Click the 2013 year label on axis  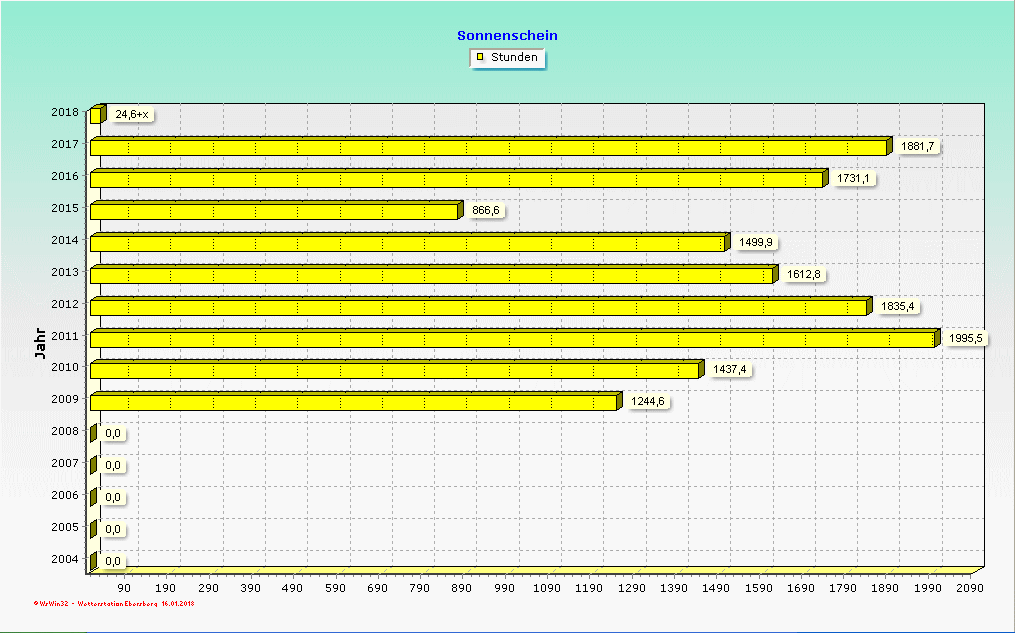65,272
